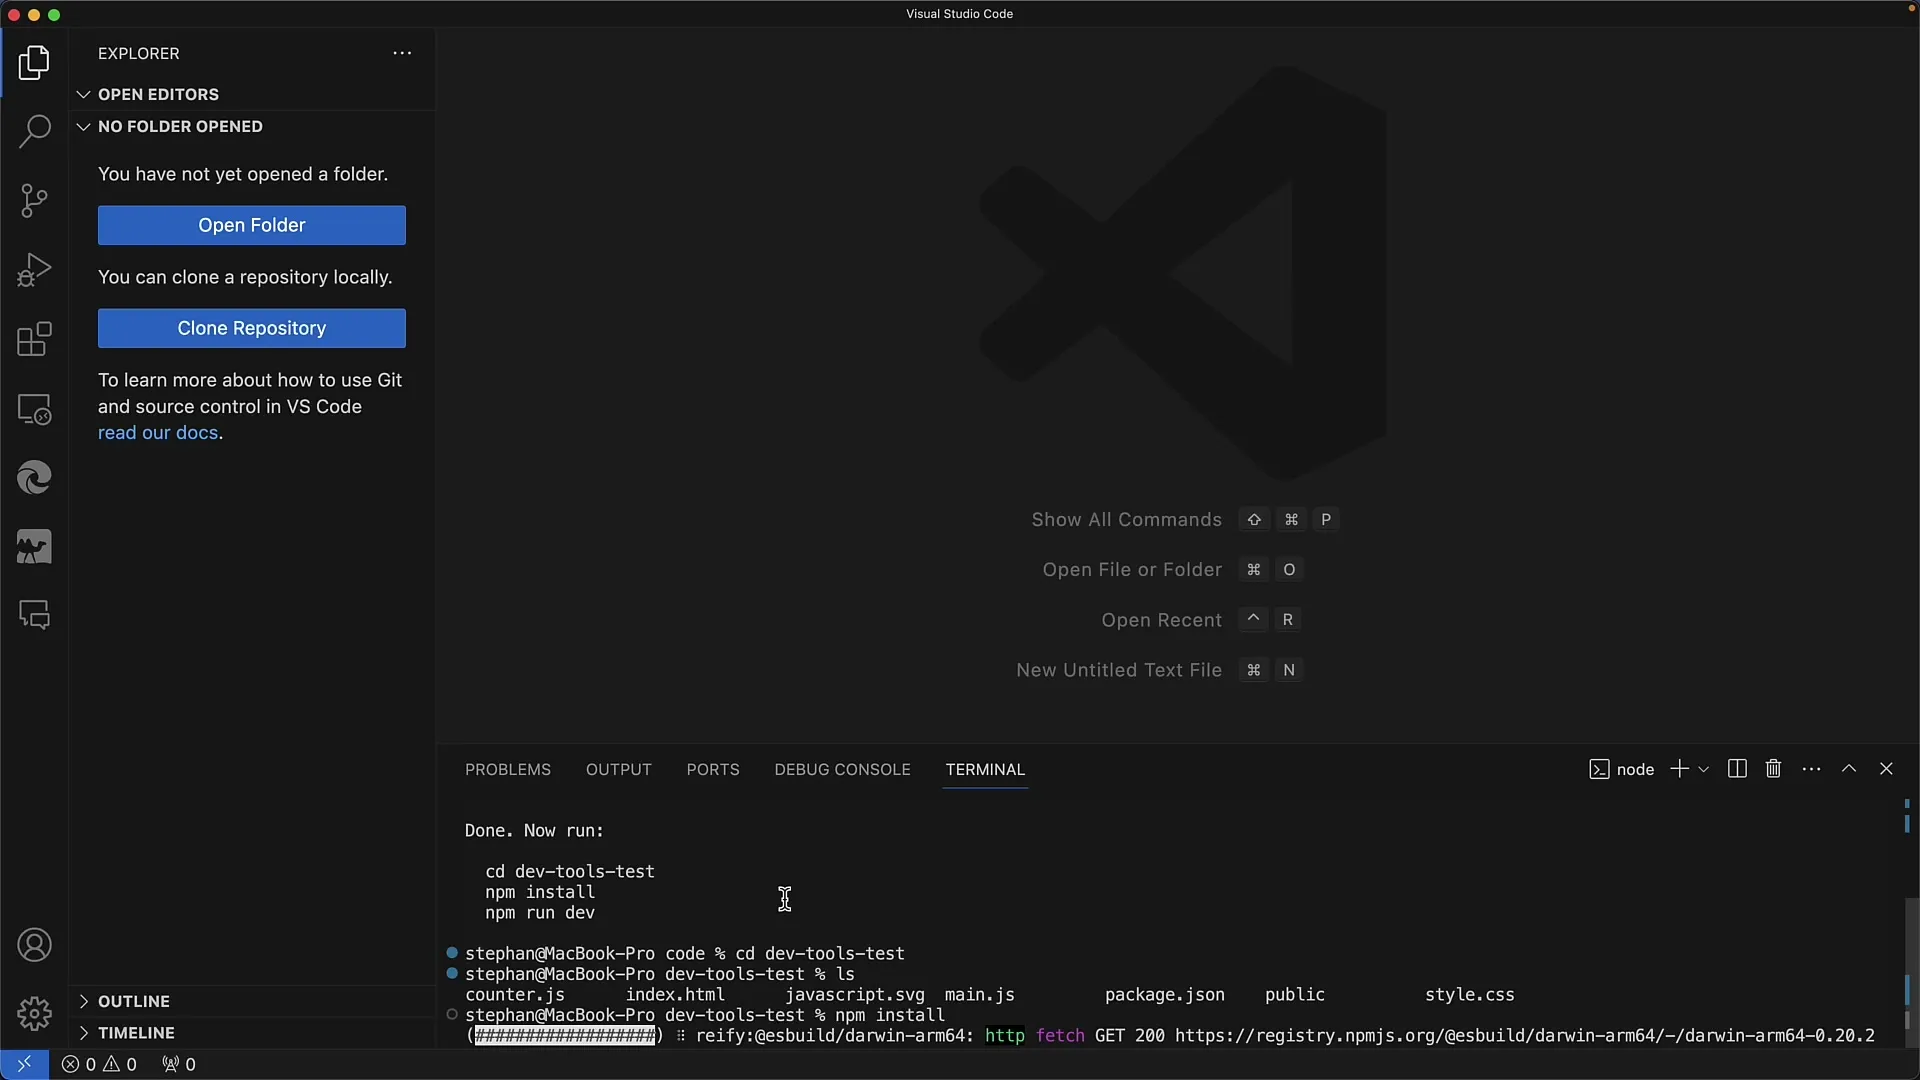Viewport: 1920px width, 1080px height.
Task: Click the node terminal shell indicator
Action: (x=1621, y=769)
